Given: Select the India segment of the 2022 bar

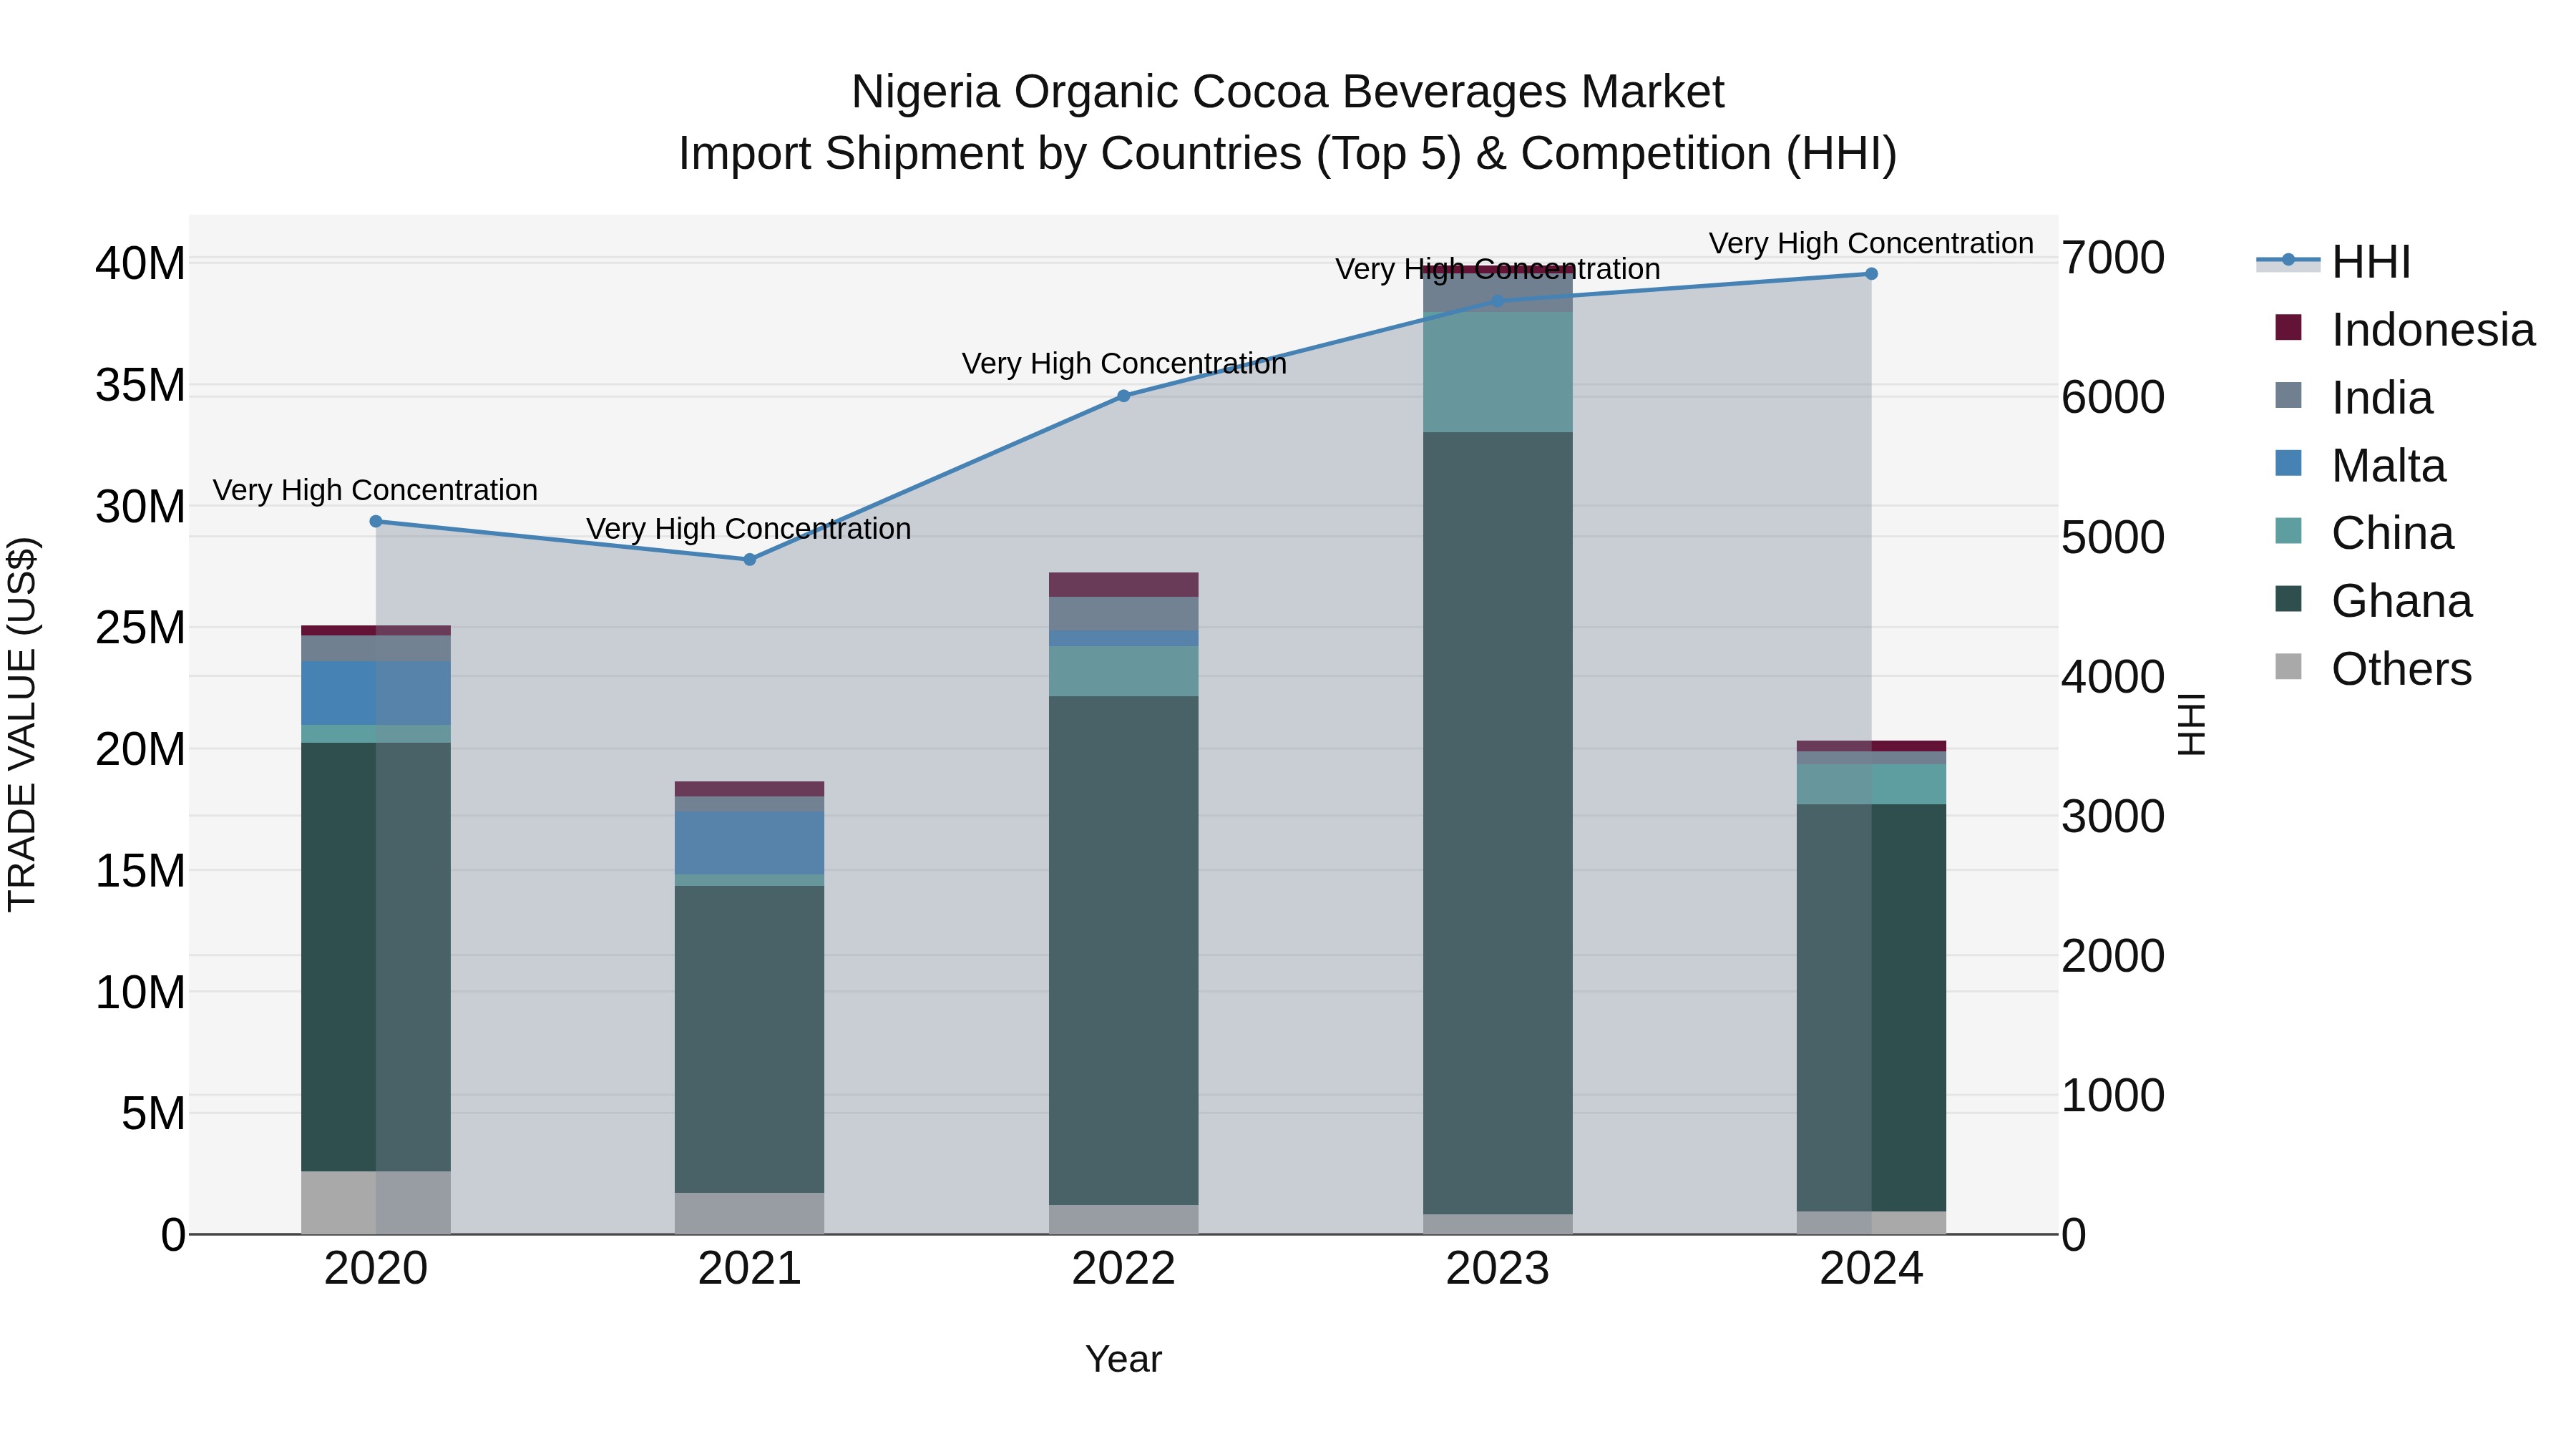Looking at the screenshot, I should [x=1123, y=614].
